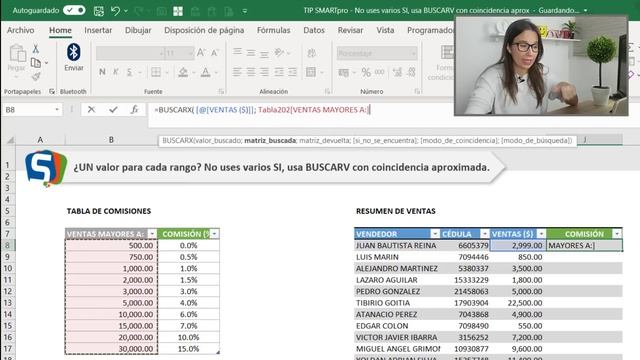
Task: Click the Save icon in title bar
Action: tap(98, 11)
